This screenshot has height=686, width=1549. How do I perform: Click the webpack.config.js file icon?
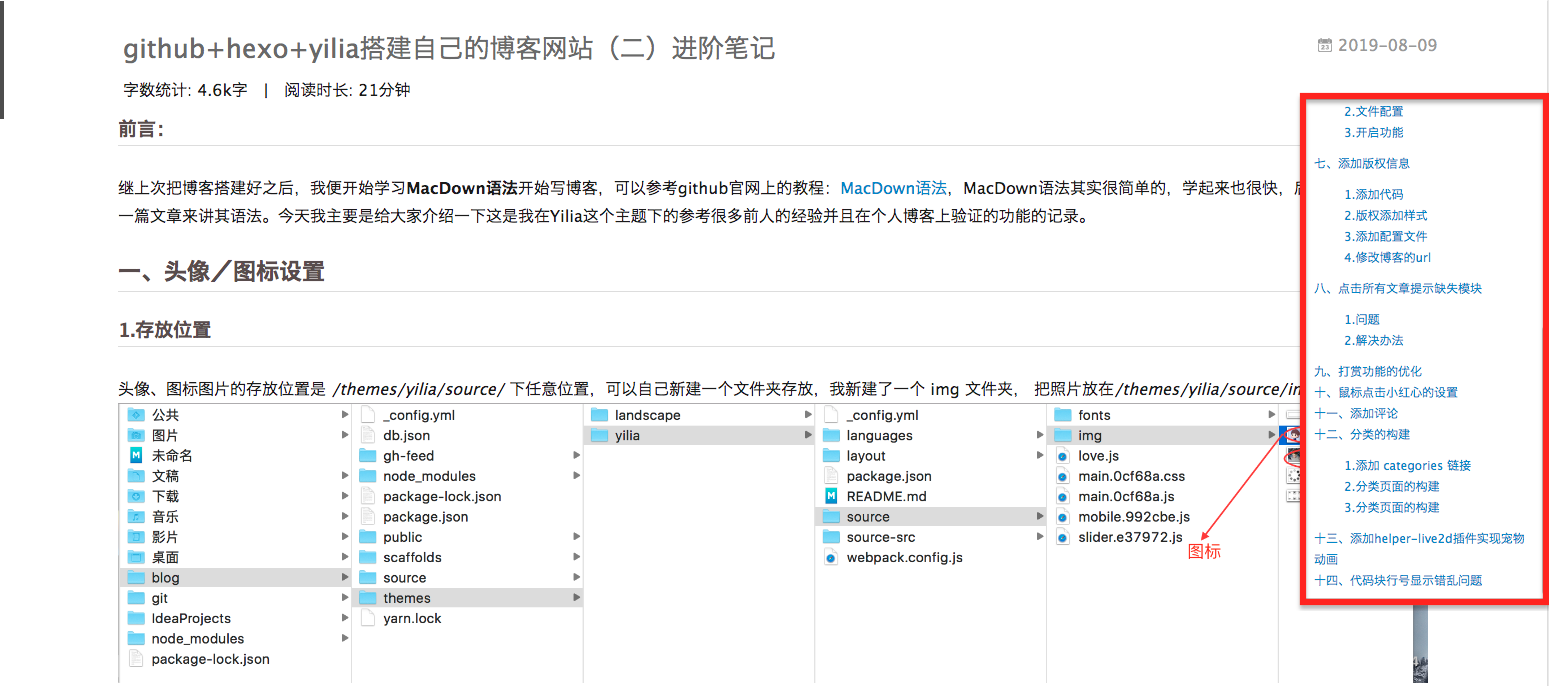coord(831,557)
